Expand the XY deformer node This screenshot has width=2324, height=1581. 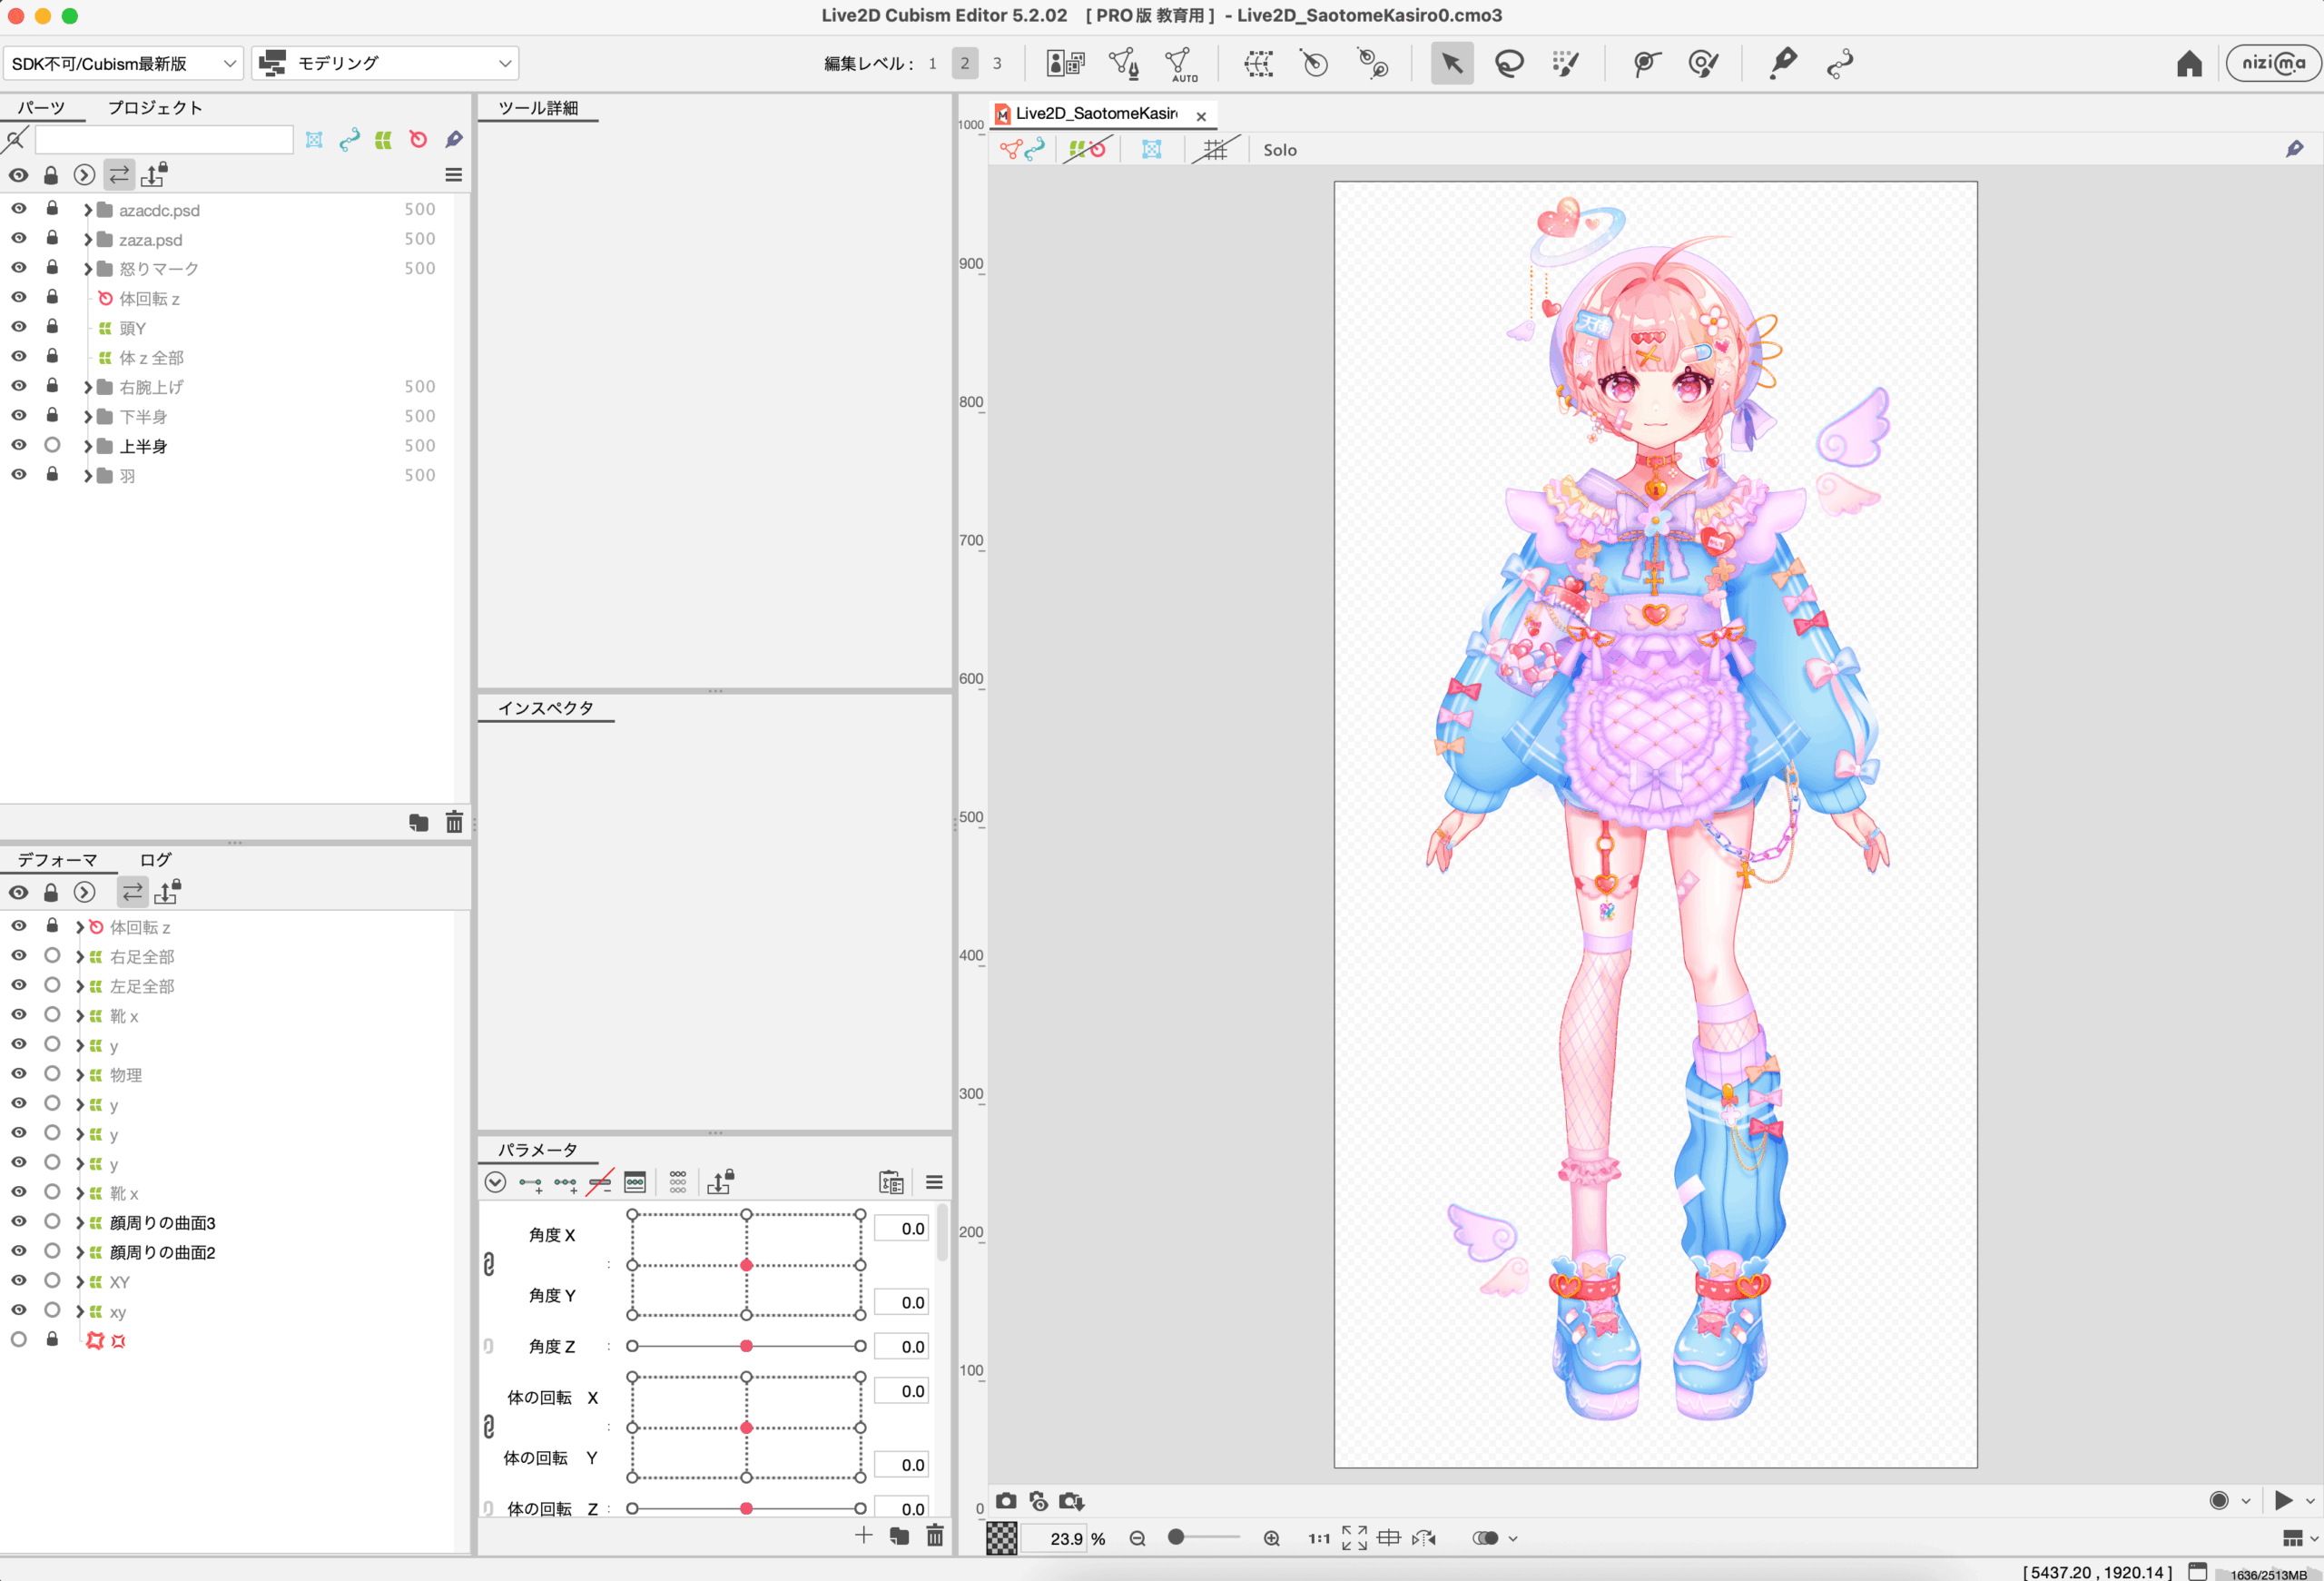tap(79, 1283)
